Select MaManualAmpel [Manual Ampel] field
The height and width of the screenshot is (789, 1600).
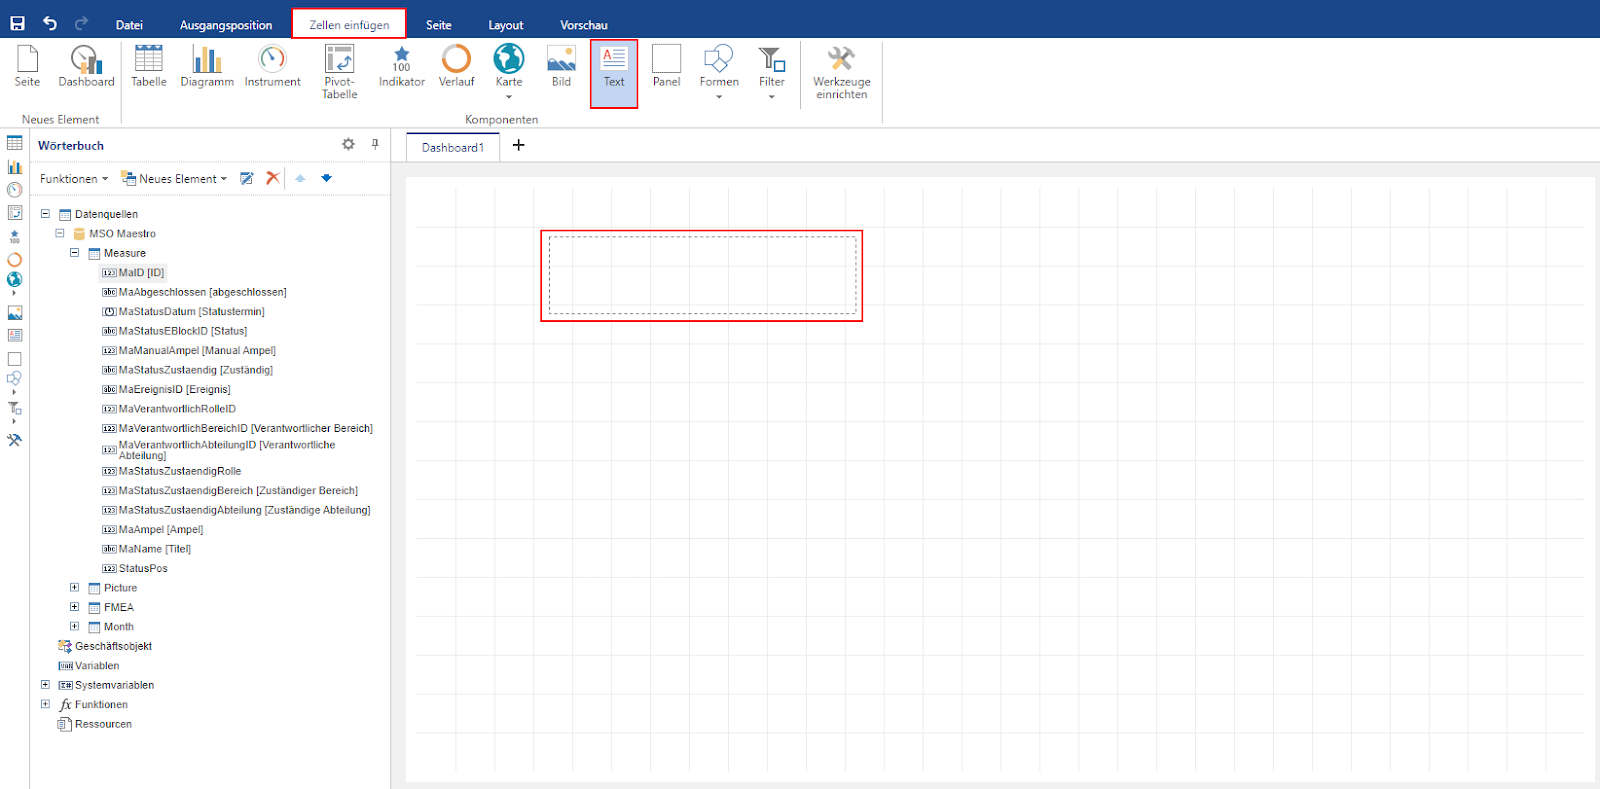pos(189,351)
